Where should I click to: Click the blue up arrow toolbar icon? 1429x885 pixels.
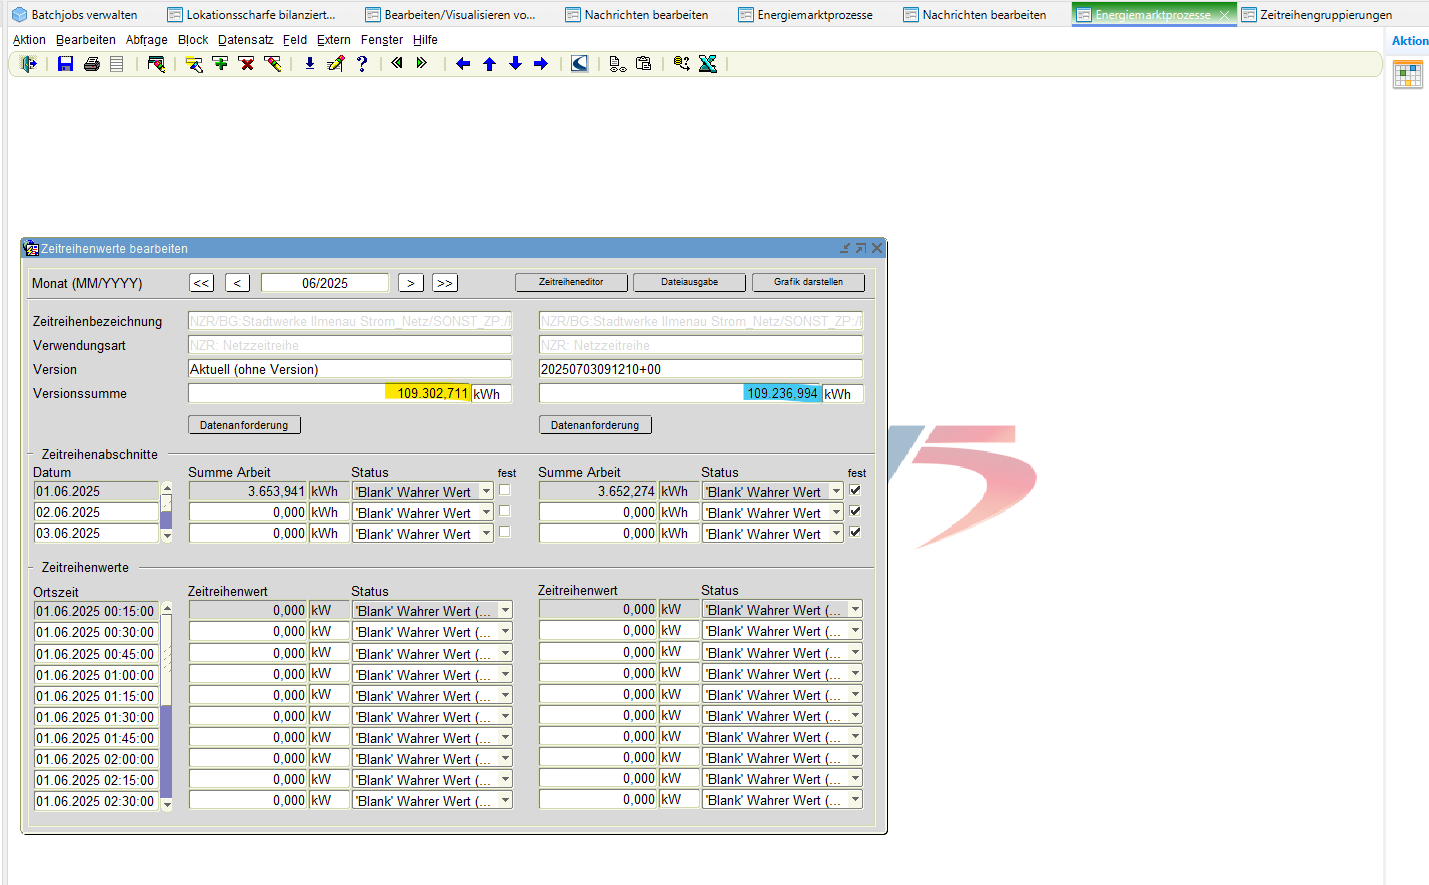(490, 64)
